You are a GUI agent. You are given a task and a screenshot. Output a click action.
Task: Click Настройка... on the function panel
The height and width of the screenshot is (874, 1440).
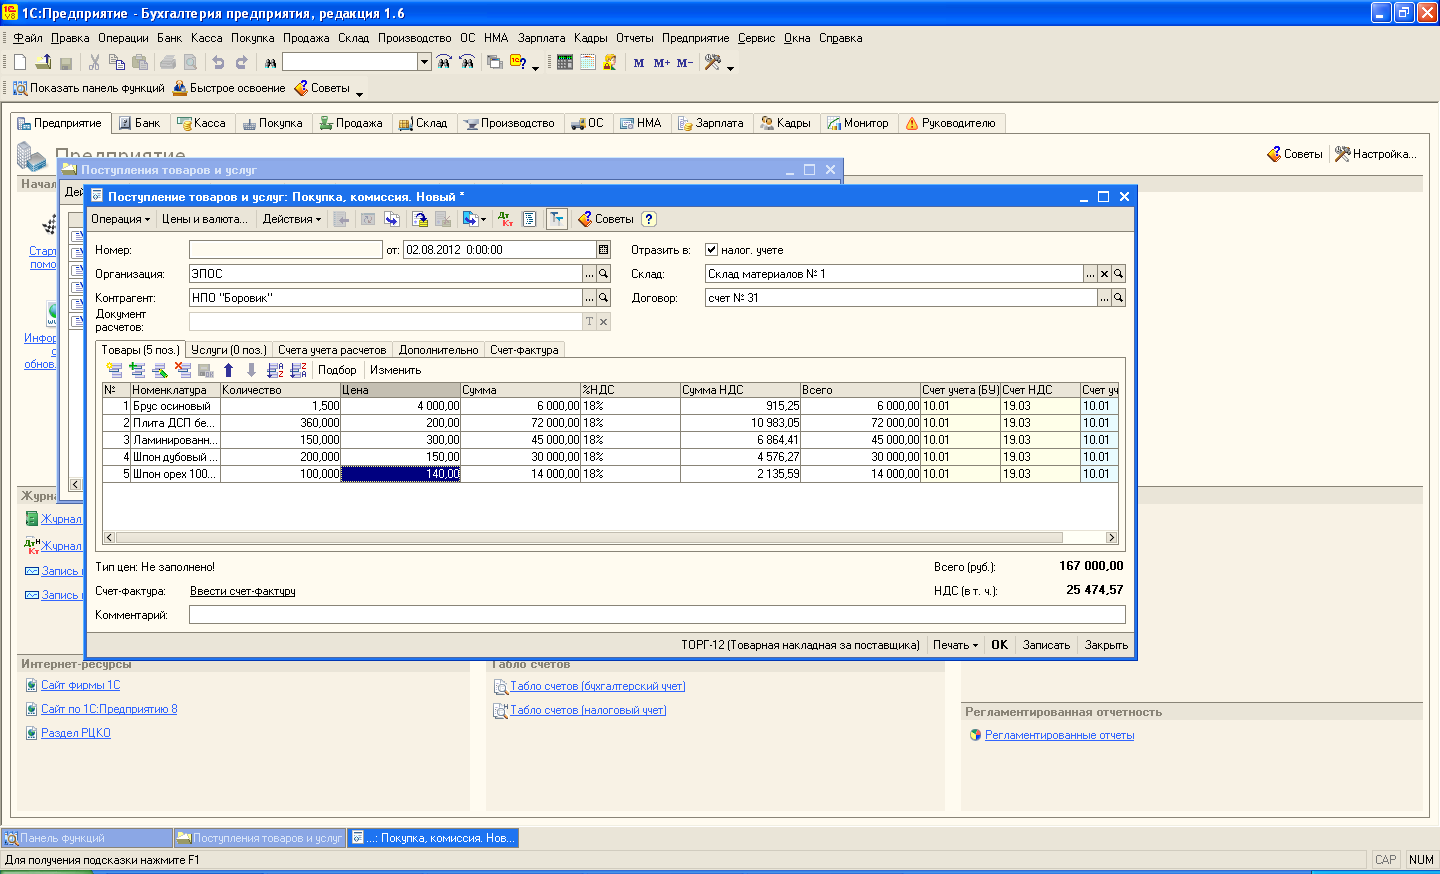[1376, 154]
